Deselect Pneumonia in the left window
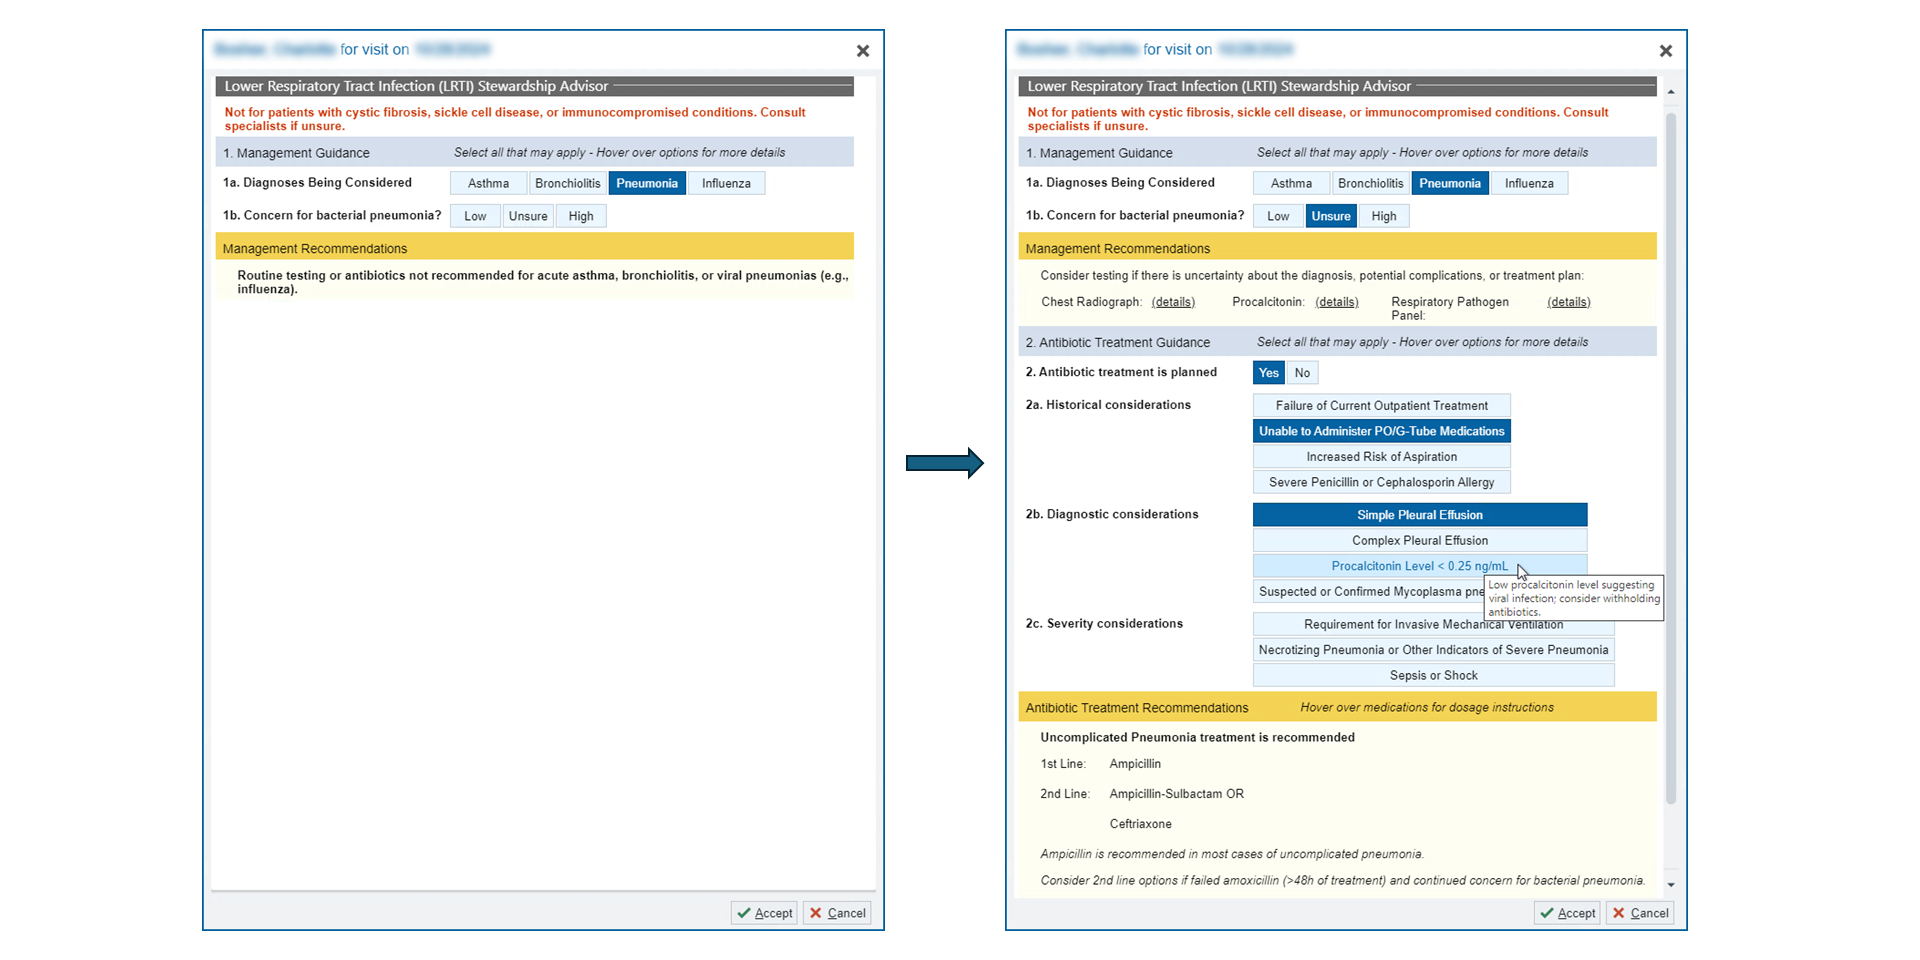1920x960 pixels. (647, 183)
